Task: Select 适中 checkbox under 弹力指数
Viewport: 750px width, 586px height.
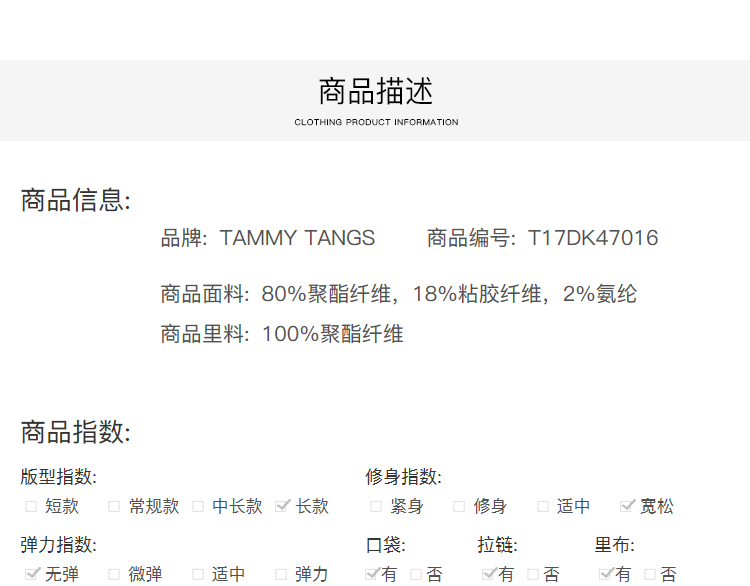Action: coord(198,574)
